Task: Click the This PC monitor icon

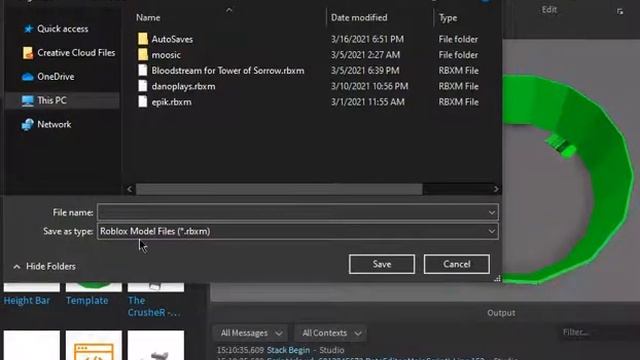Action: tap(27, 100)
